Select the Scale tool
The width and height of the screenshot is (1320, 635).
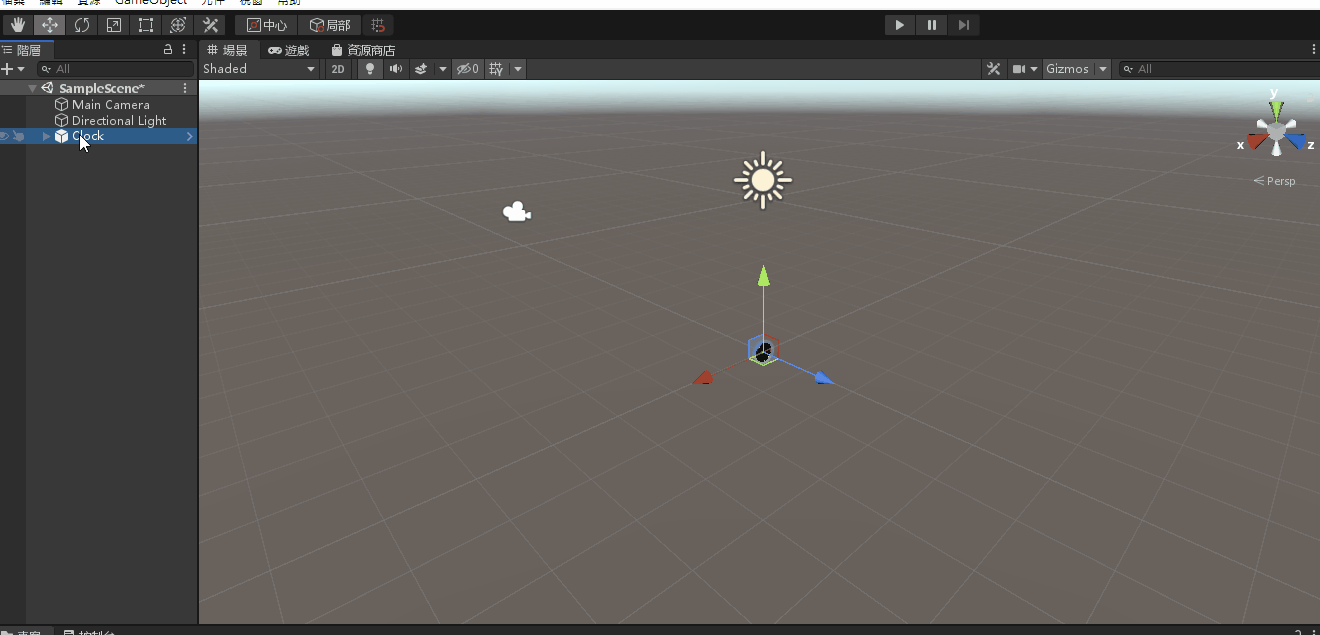coord(114,25)
